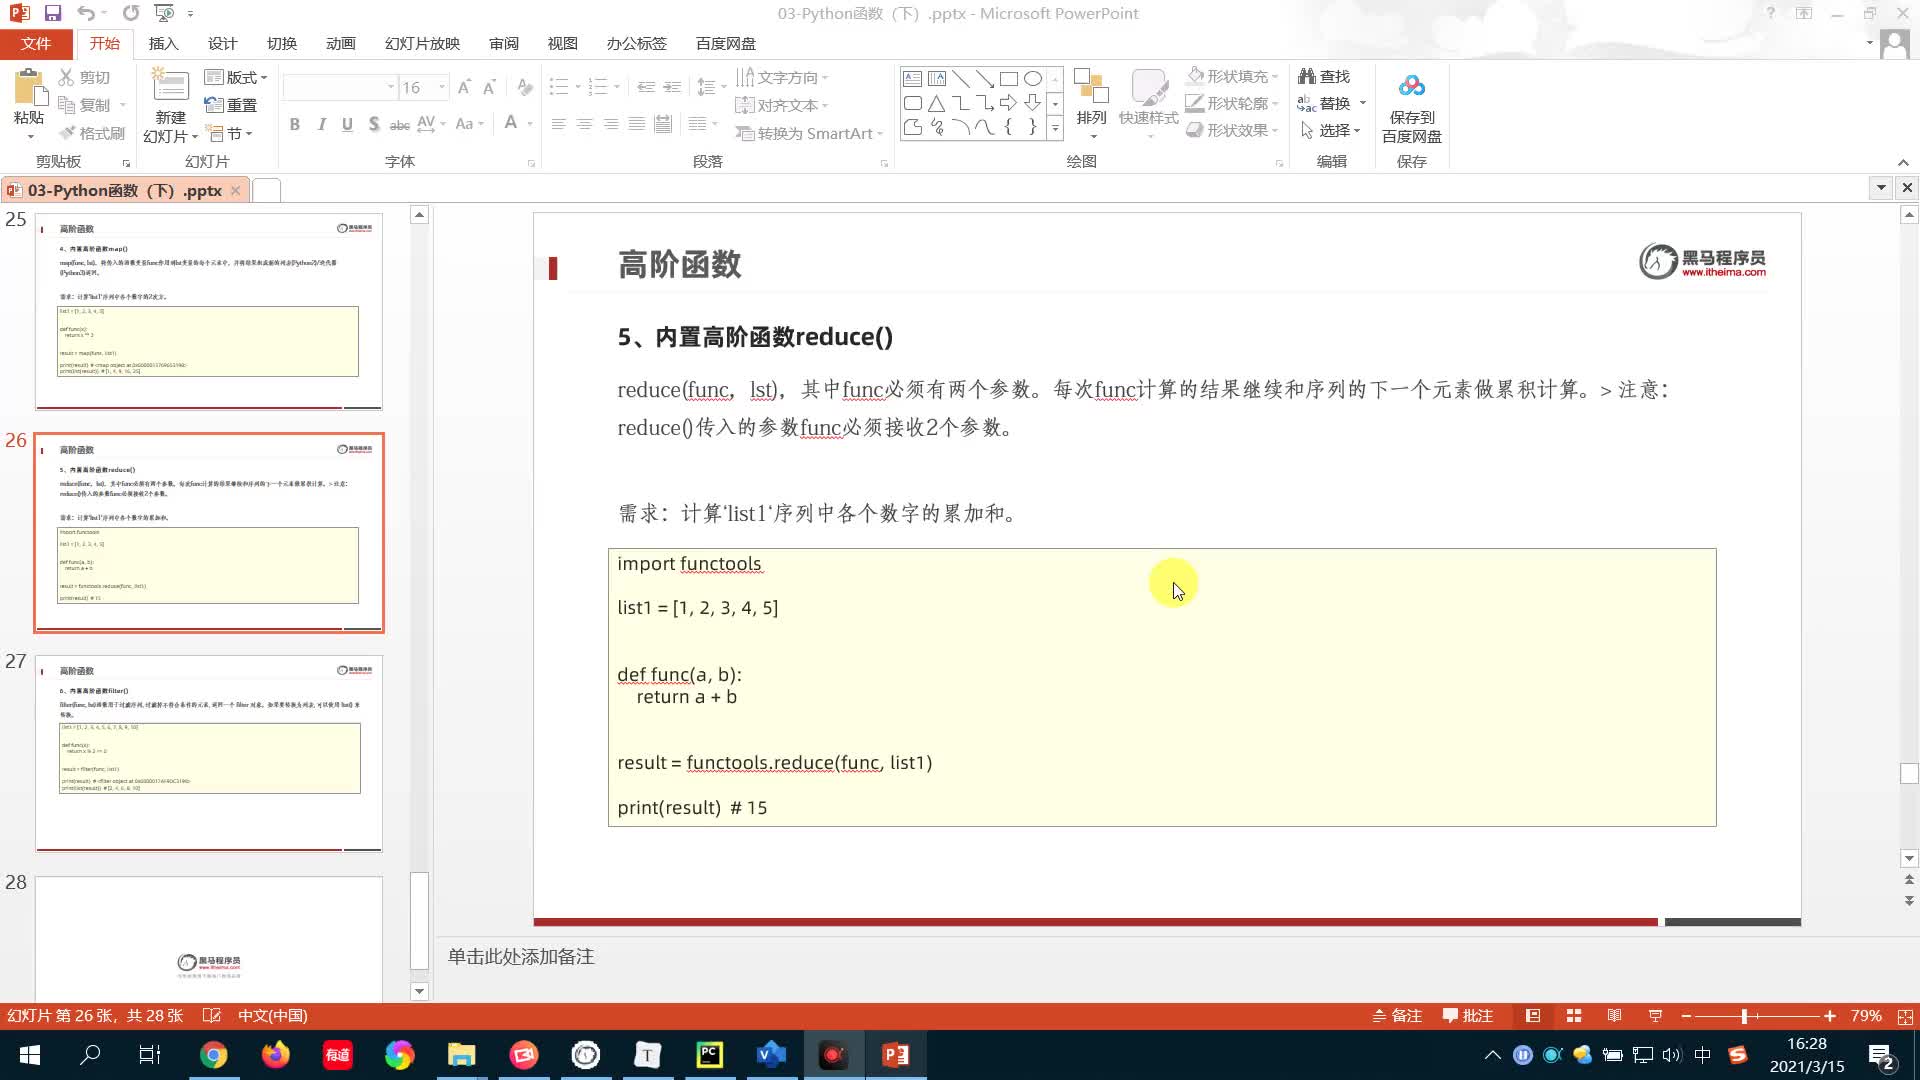Open Shape Outline (形状轮廓) dropdown

(x=1232, y=103)
